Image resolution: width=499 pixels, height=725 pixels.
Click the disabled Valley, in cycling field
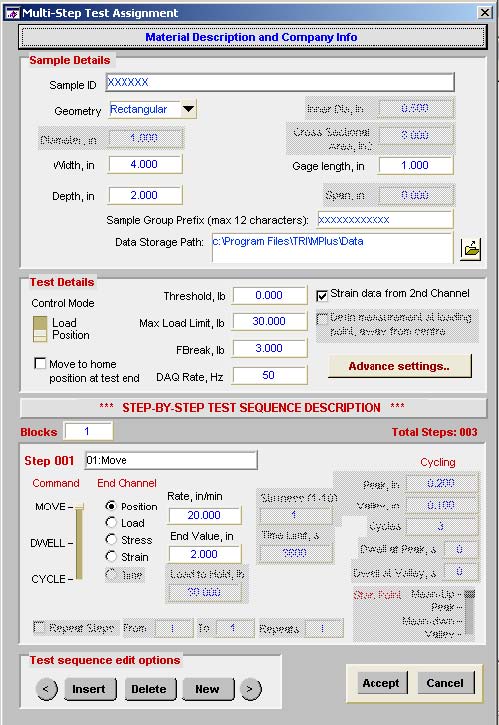coord(441,505)
